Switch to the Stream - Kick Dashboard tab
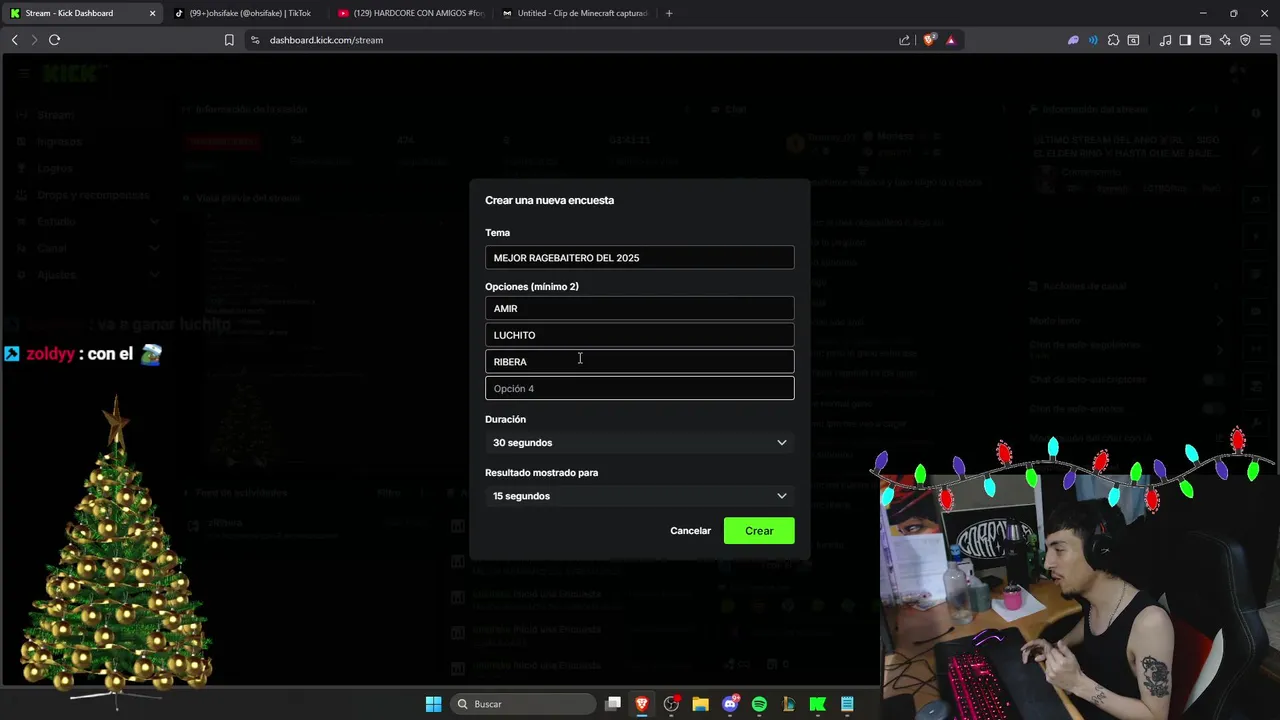Screen dimensions: 1280x720 pos(82,13)
